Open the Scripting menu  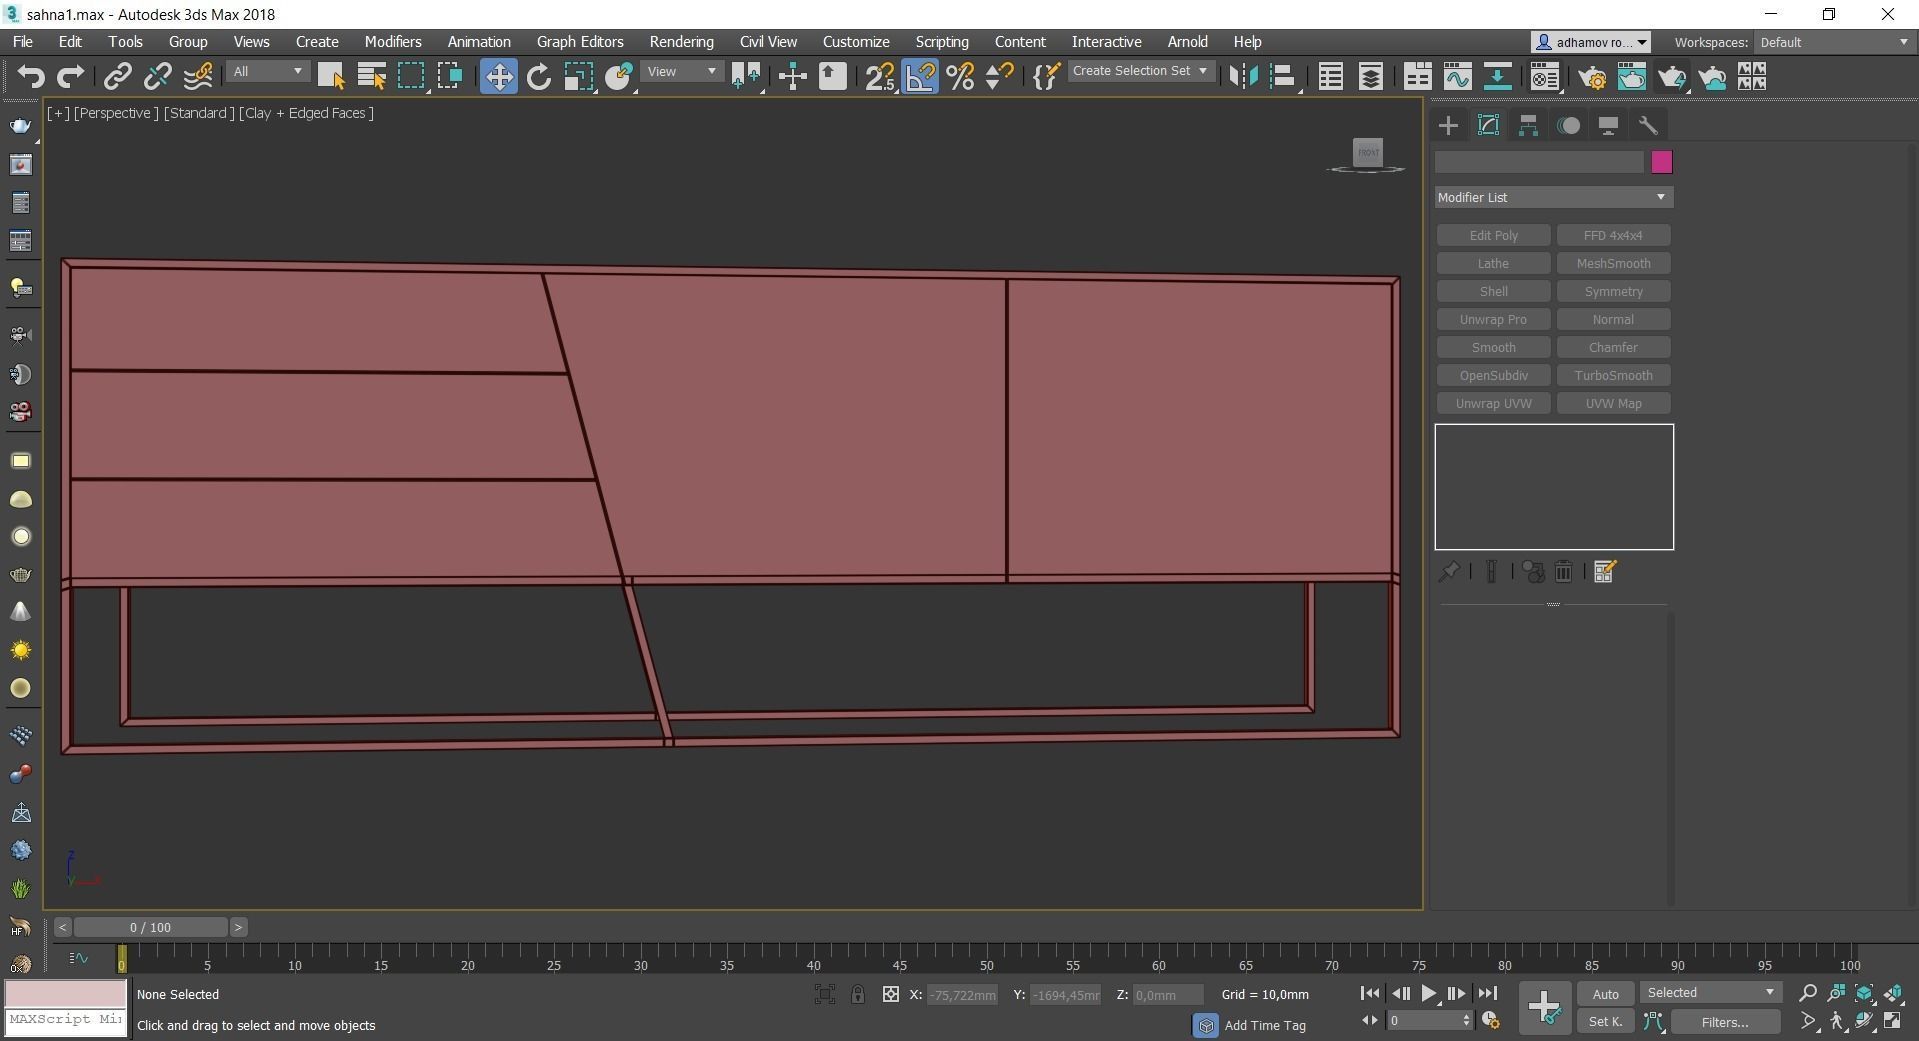(x=942, y=42)
